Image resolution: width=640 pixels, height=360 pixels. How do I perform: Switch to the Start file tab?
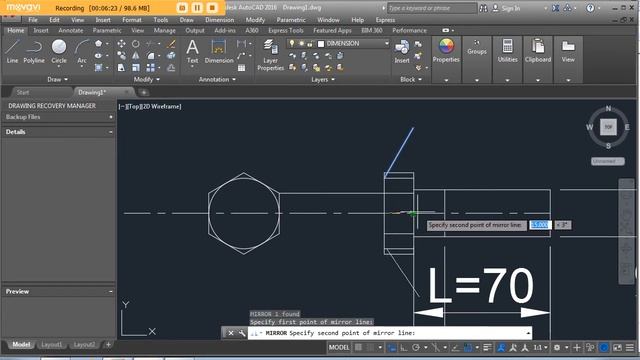[23, 92]
